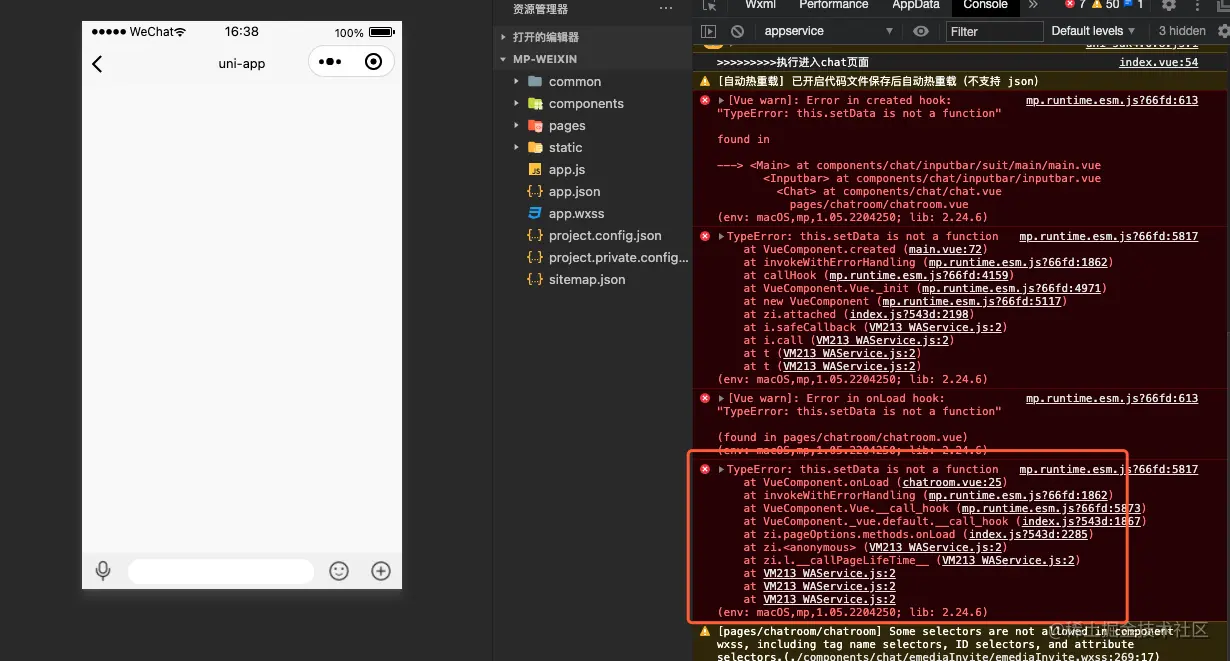Open the index.js?543d:2285 link

click(1029, 534)
